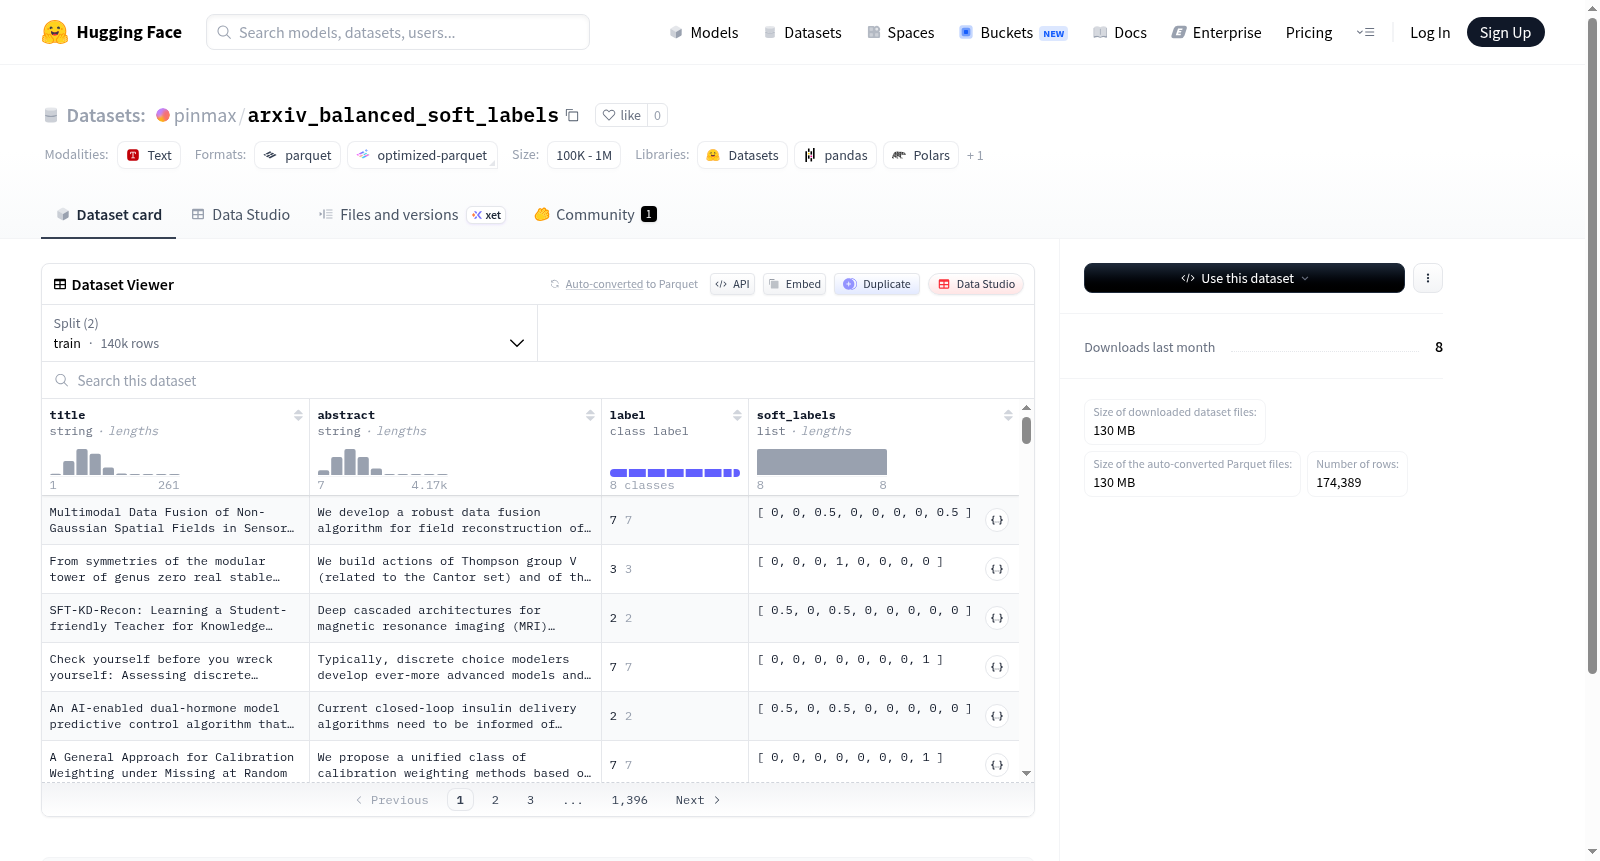The height and width of the screenshot is (861, 1600).
Task: Click the title lengths histogram
Action: point(115,462)
